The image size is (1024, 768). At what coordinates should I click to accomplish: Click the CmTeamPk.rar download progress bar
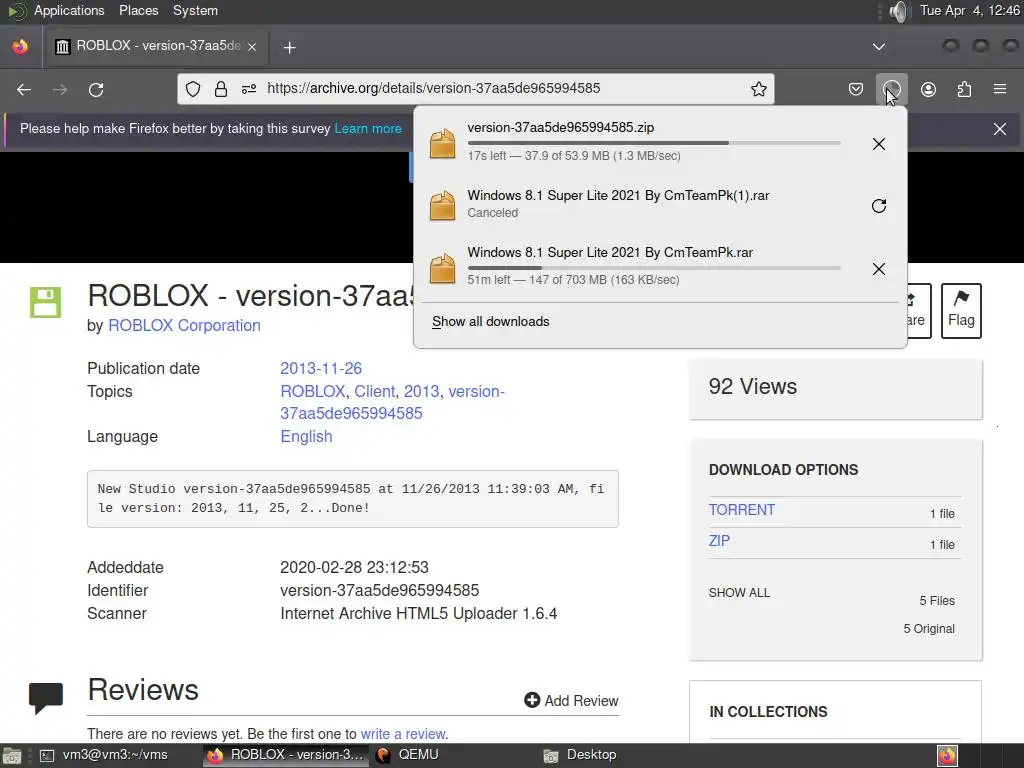click(x=654, y=268)
